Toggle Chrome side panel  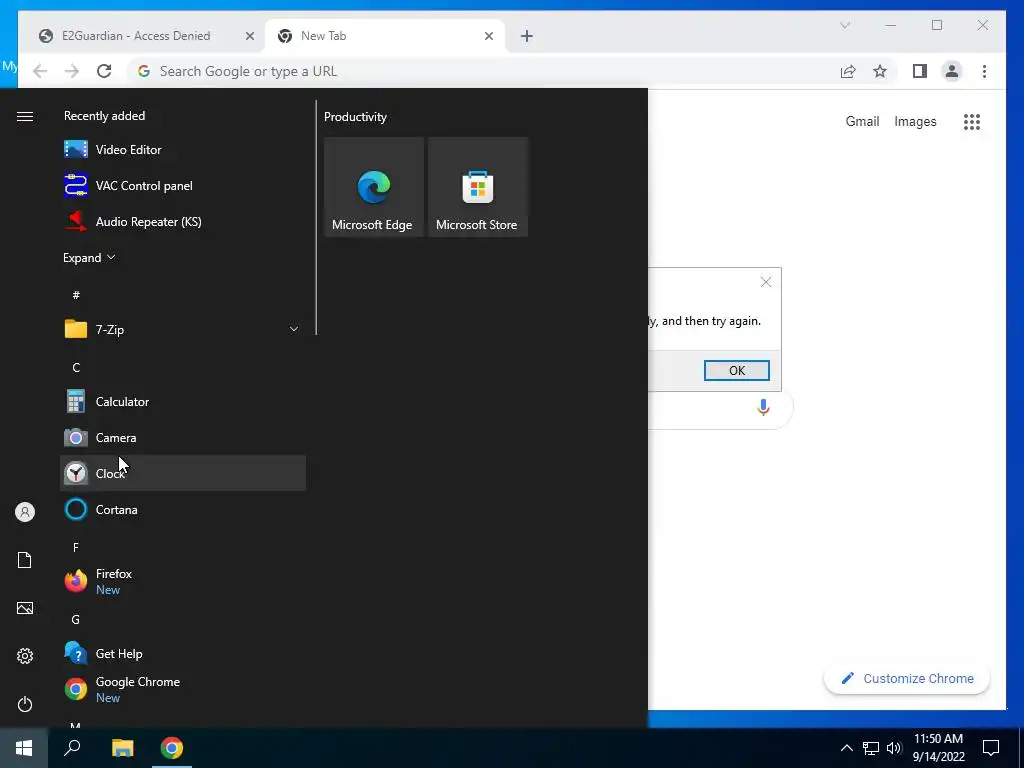pos(920,71)
